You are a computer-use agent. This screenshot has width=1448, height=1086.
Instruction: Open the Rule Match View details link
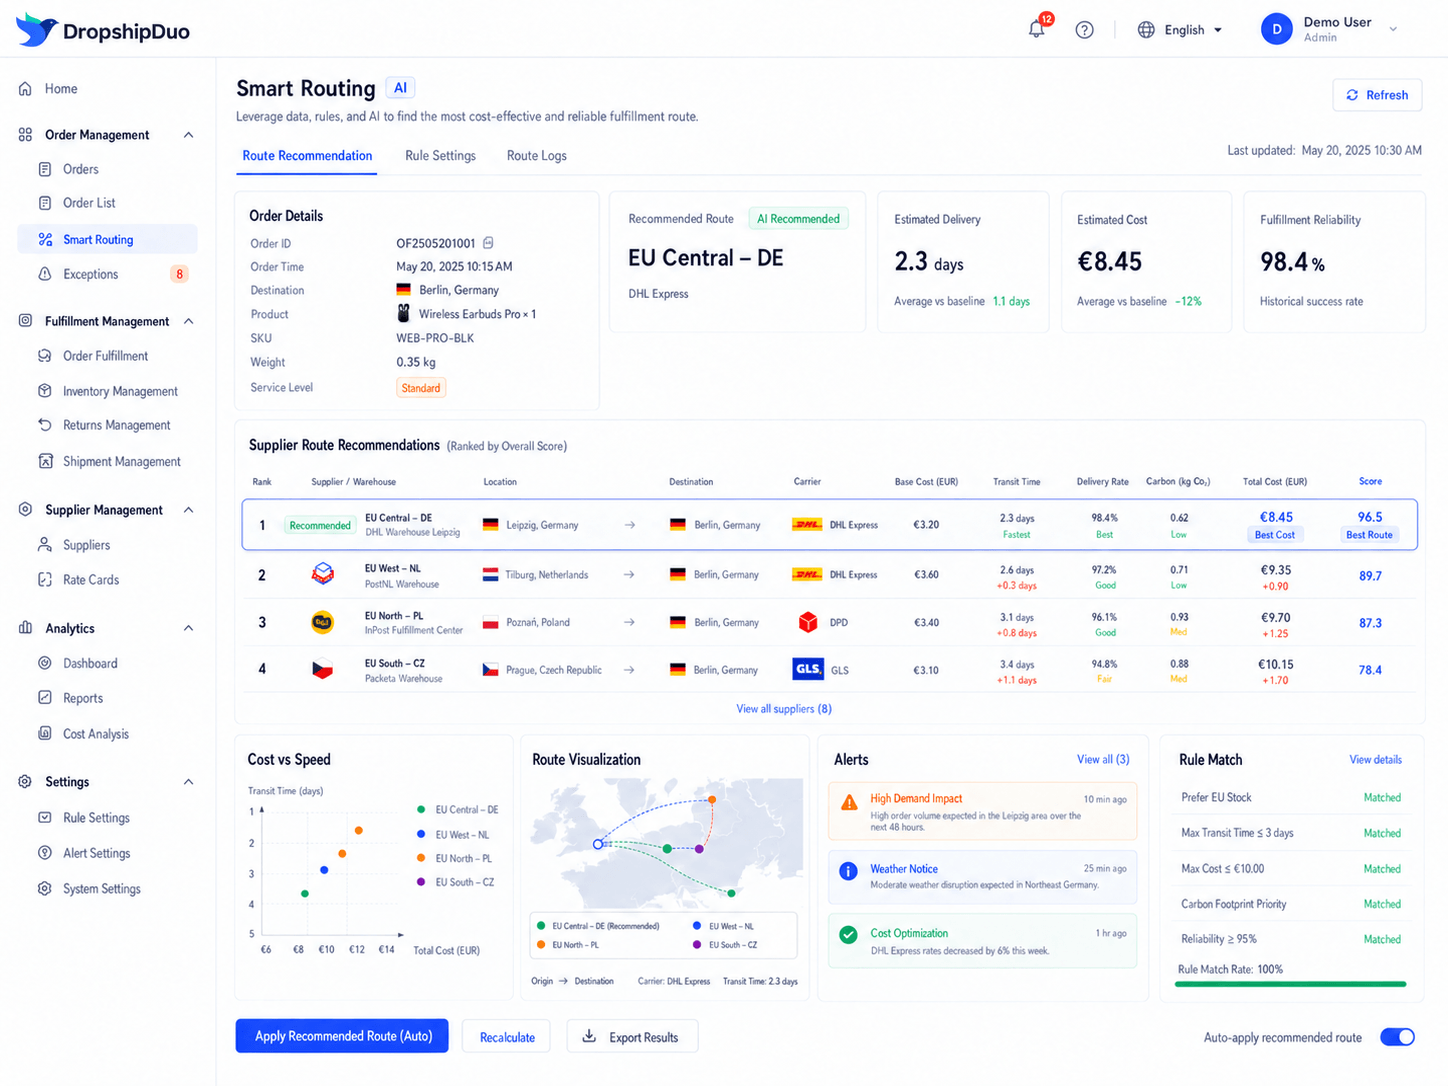[1375, 760]
